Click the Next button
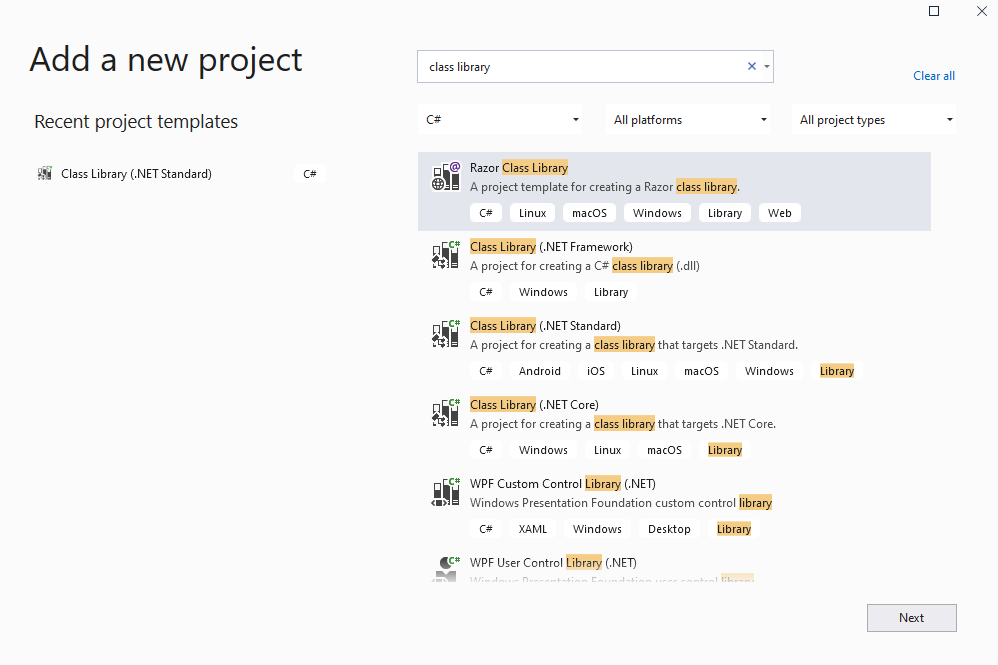This screenshot has height=665, width=998. pyautogui.click(x=911, y=618)
